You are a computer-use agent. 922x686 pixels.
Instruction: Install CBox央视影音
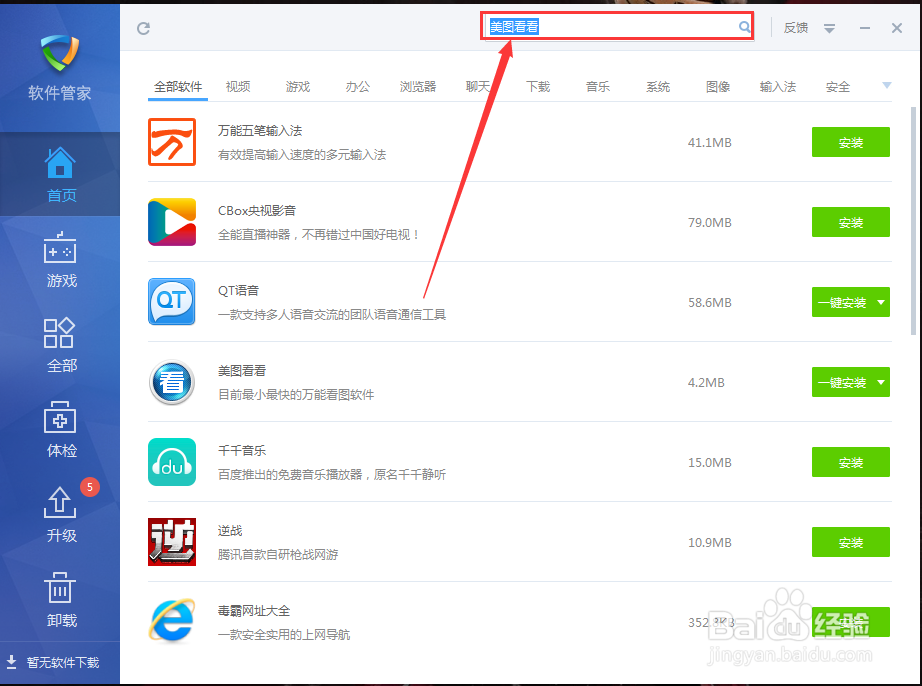pyautogui.click(x=850, y=222)
